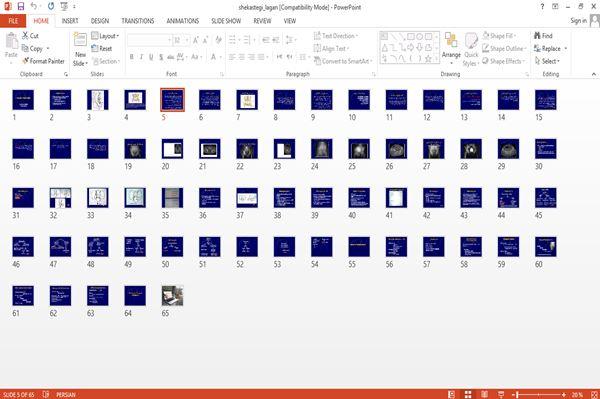600x399 pixels.
Task: Increase font size with grow font icon
Action: [196, 40]
